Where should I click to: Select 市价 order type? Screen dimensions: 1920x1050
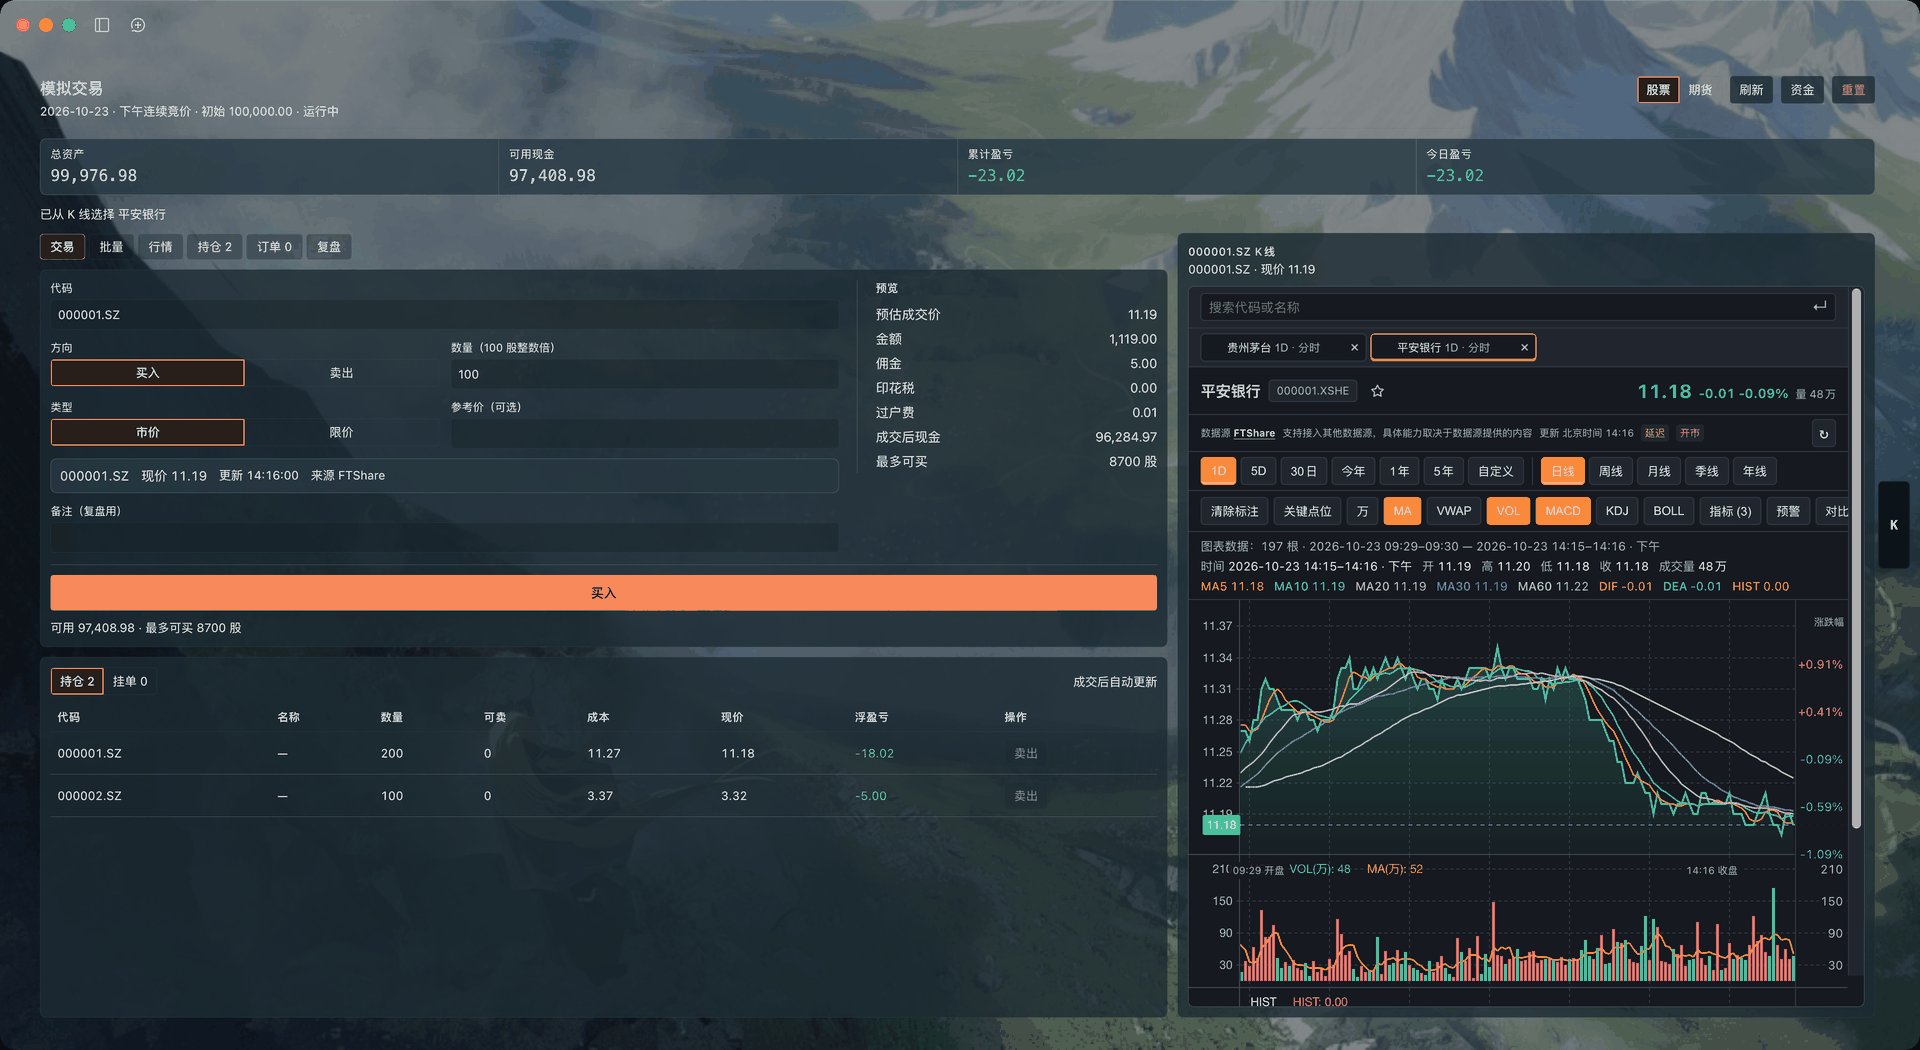[x=147, y=432]
